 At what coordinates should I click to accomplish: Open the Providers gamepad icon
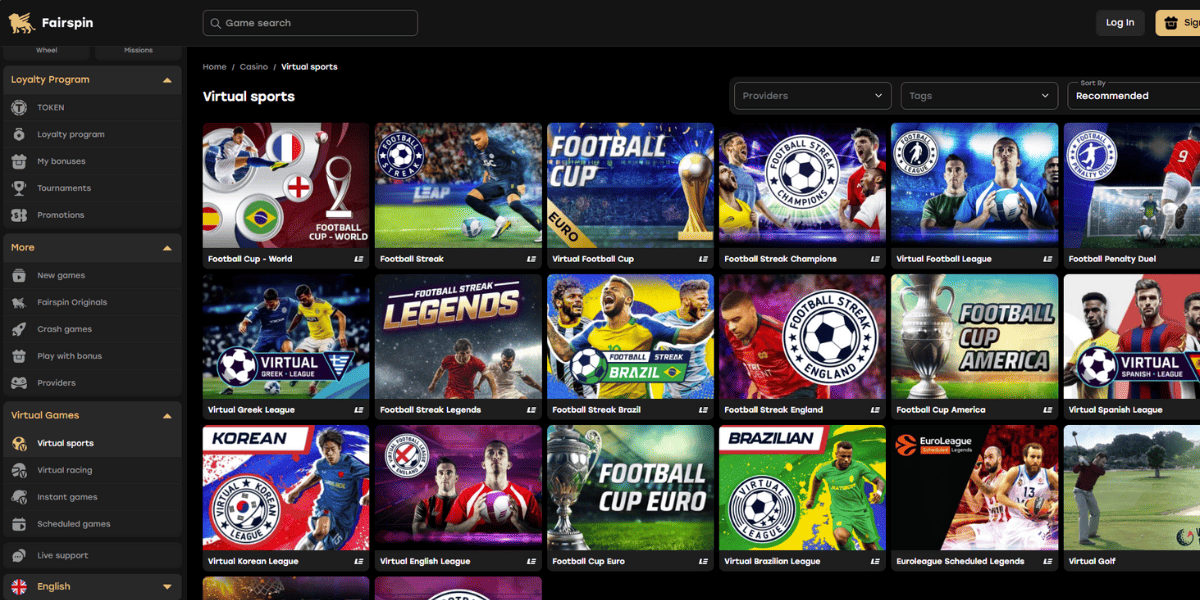18,383
